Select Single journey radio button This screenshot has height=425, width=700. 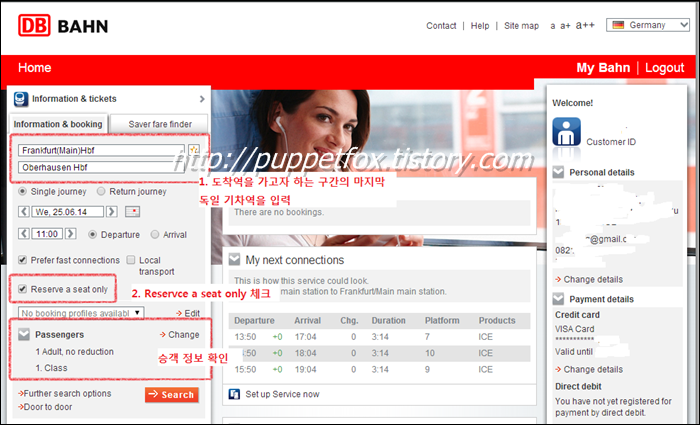(x=22, y=191)
